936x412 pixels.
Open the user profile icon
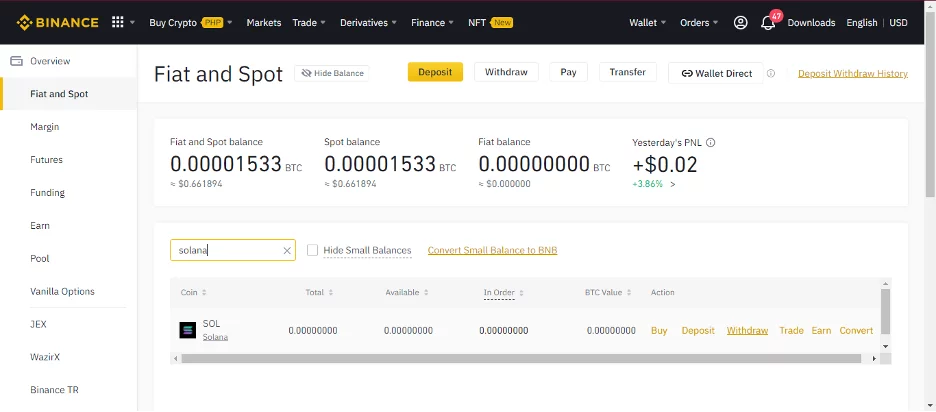pos(740,23)
